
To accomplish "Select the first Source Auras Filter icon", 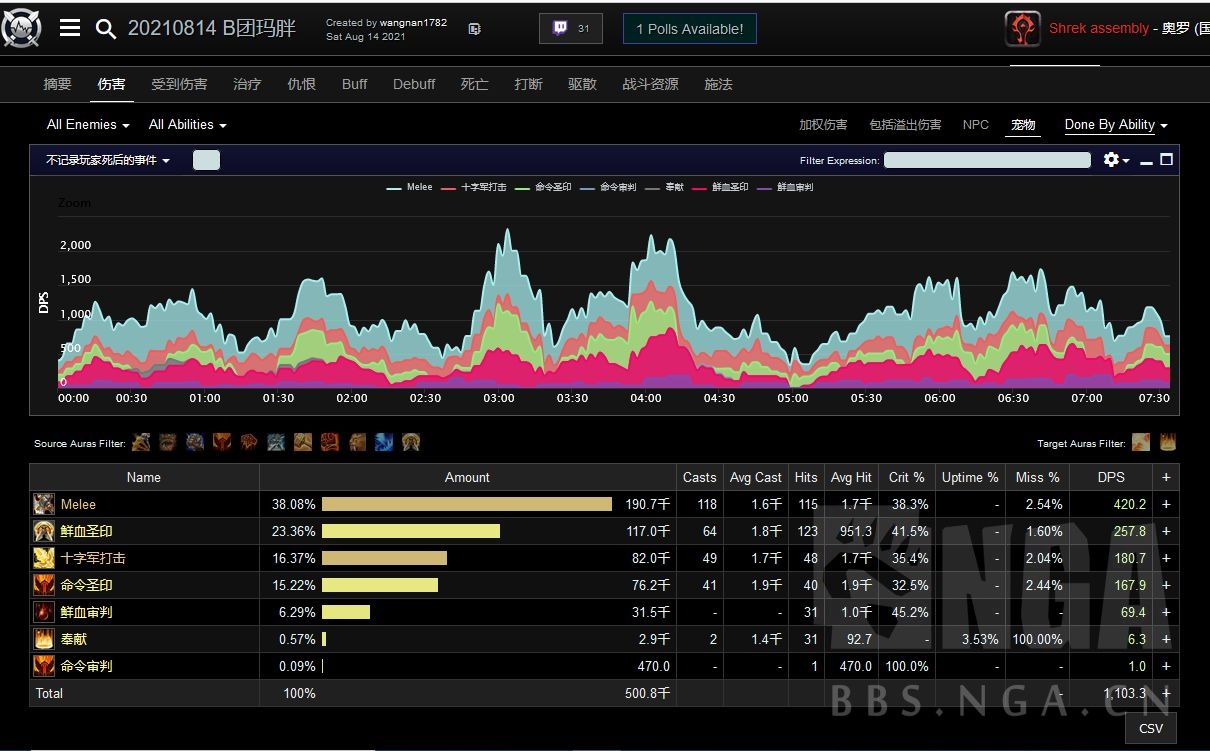I will tap(141, 442).
